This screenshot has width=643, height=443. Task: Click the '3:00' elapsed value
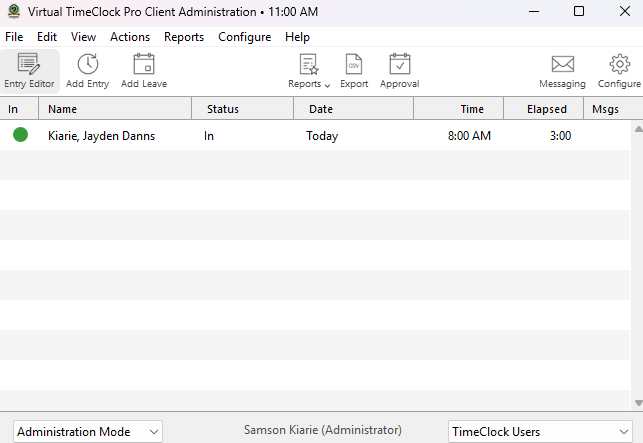(560, 136)
